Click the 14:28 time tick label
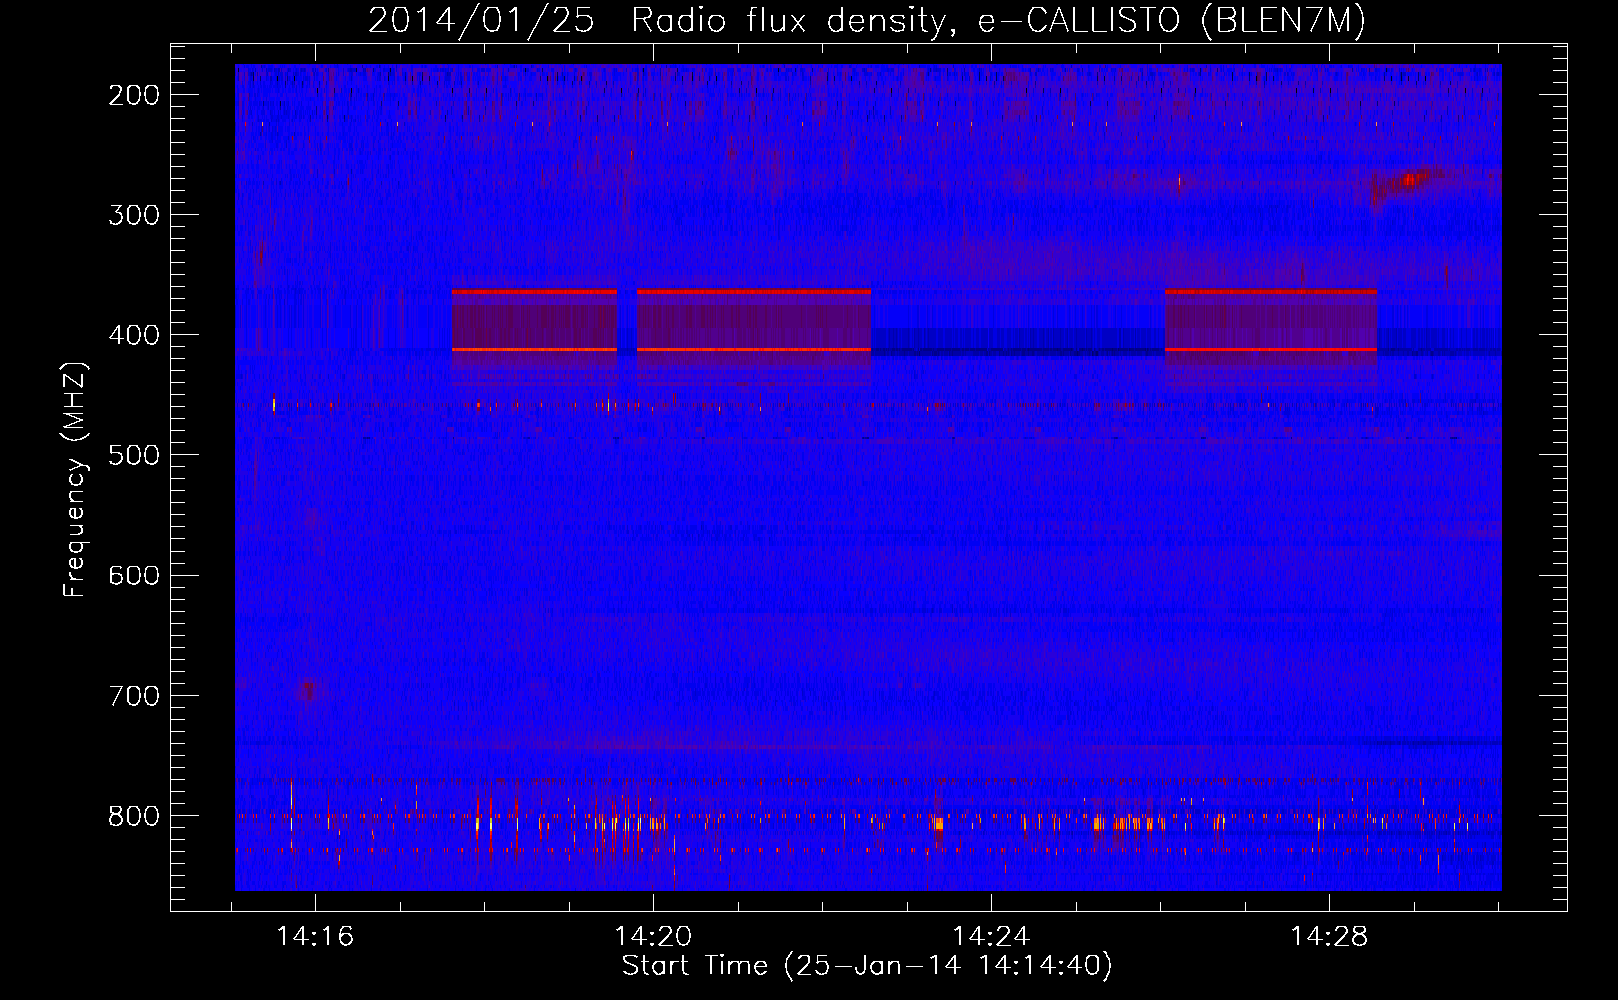Screen dimensions: 1618x1000 click(1329, 937)
